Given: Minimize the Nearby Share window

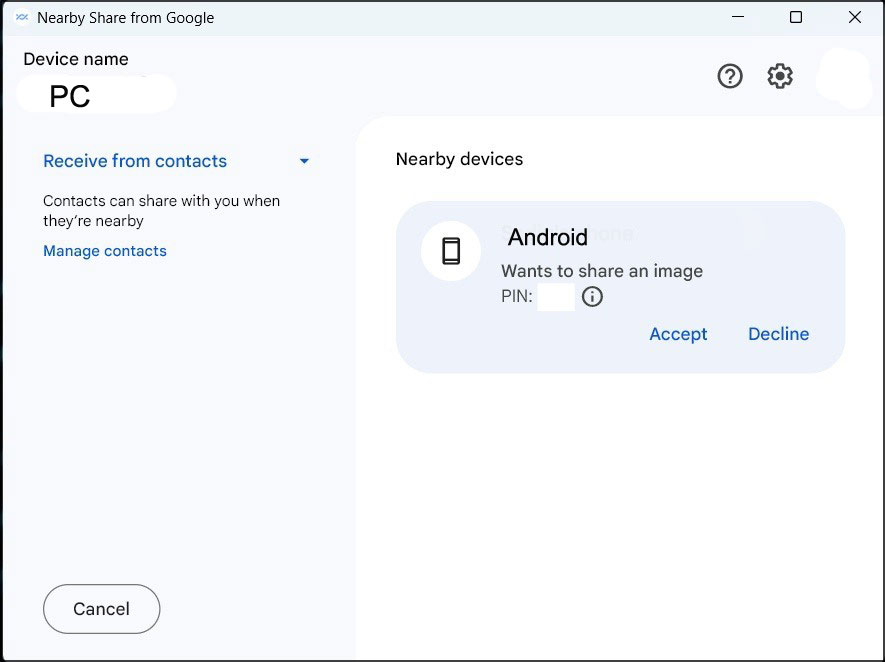Looking at the screenshot, I should point(738,17).
